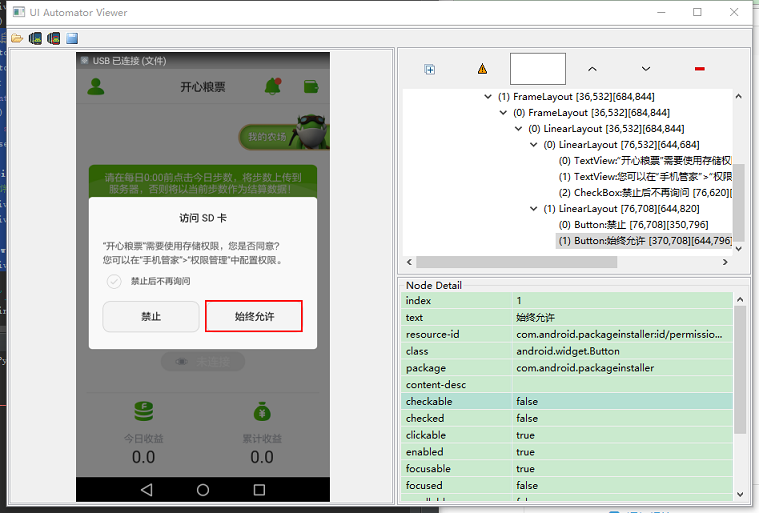Screen dimensions: 759x513
Task: Click Node Detail scroll down arrow
Action: point(740,494)
